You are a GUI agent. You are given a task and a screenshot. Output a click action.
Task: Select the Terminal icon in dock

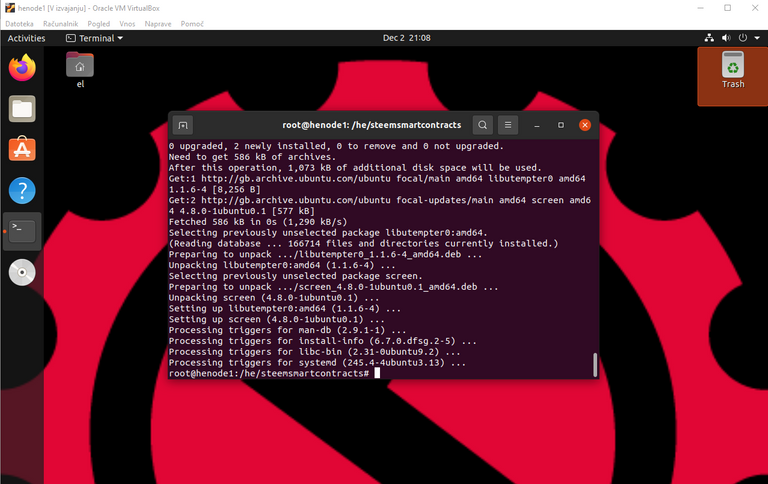point(22,231)
